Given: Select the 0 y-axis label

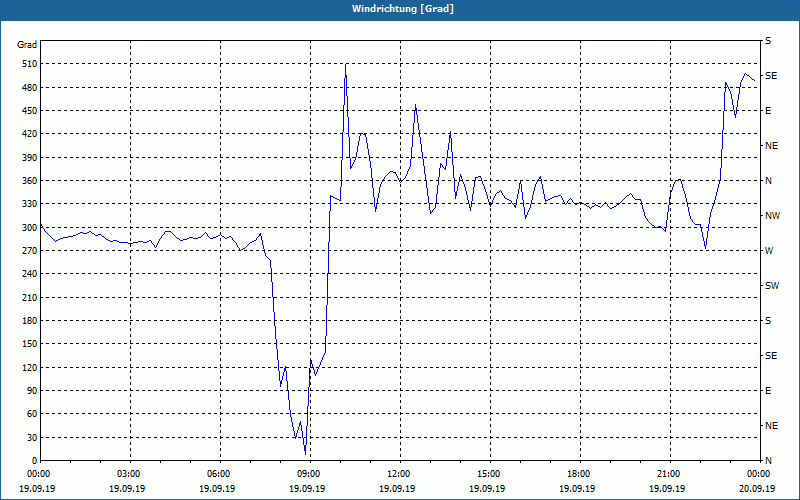Looking at the screenshot, I should pyautogui.click(x=35, y=461).
